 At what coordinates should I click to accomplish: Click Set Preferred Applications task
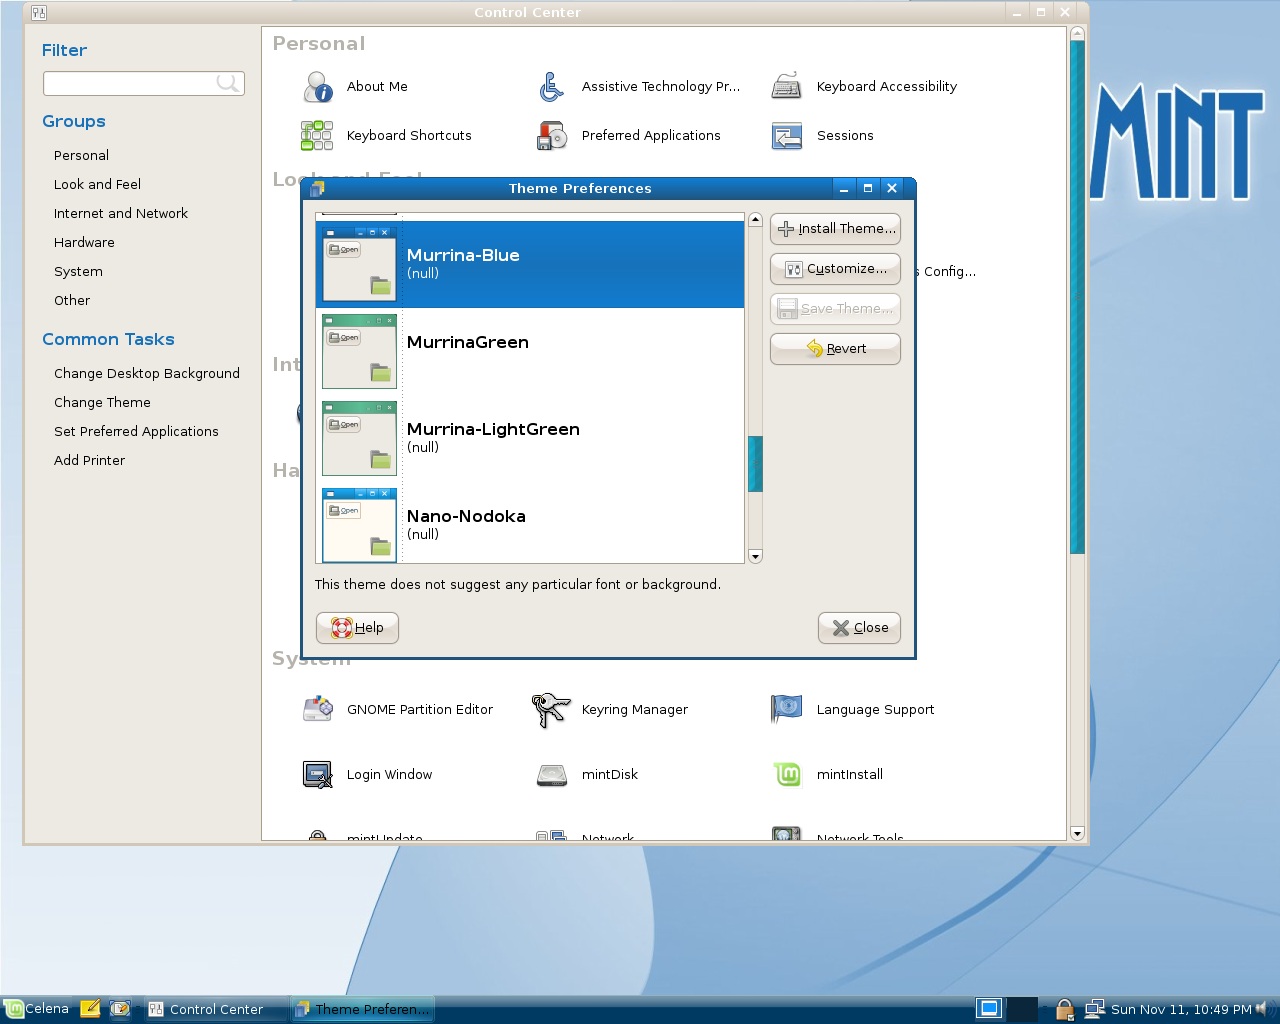click(x=136, y=432)
